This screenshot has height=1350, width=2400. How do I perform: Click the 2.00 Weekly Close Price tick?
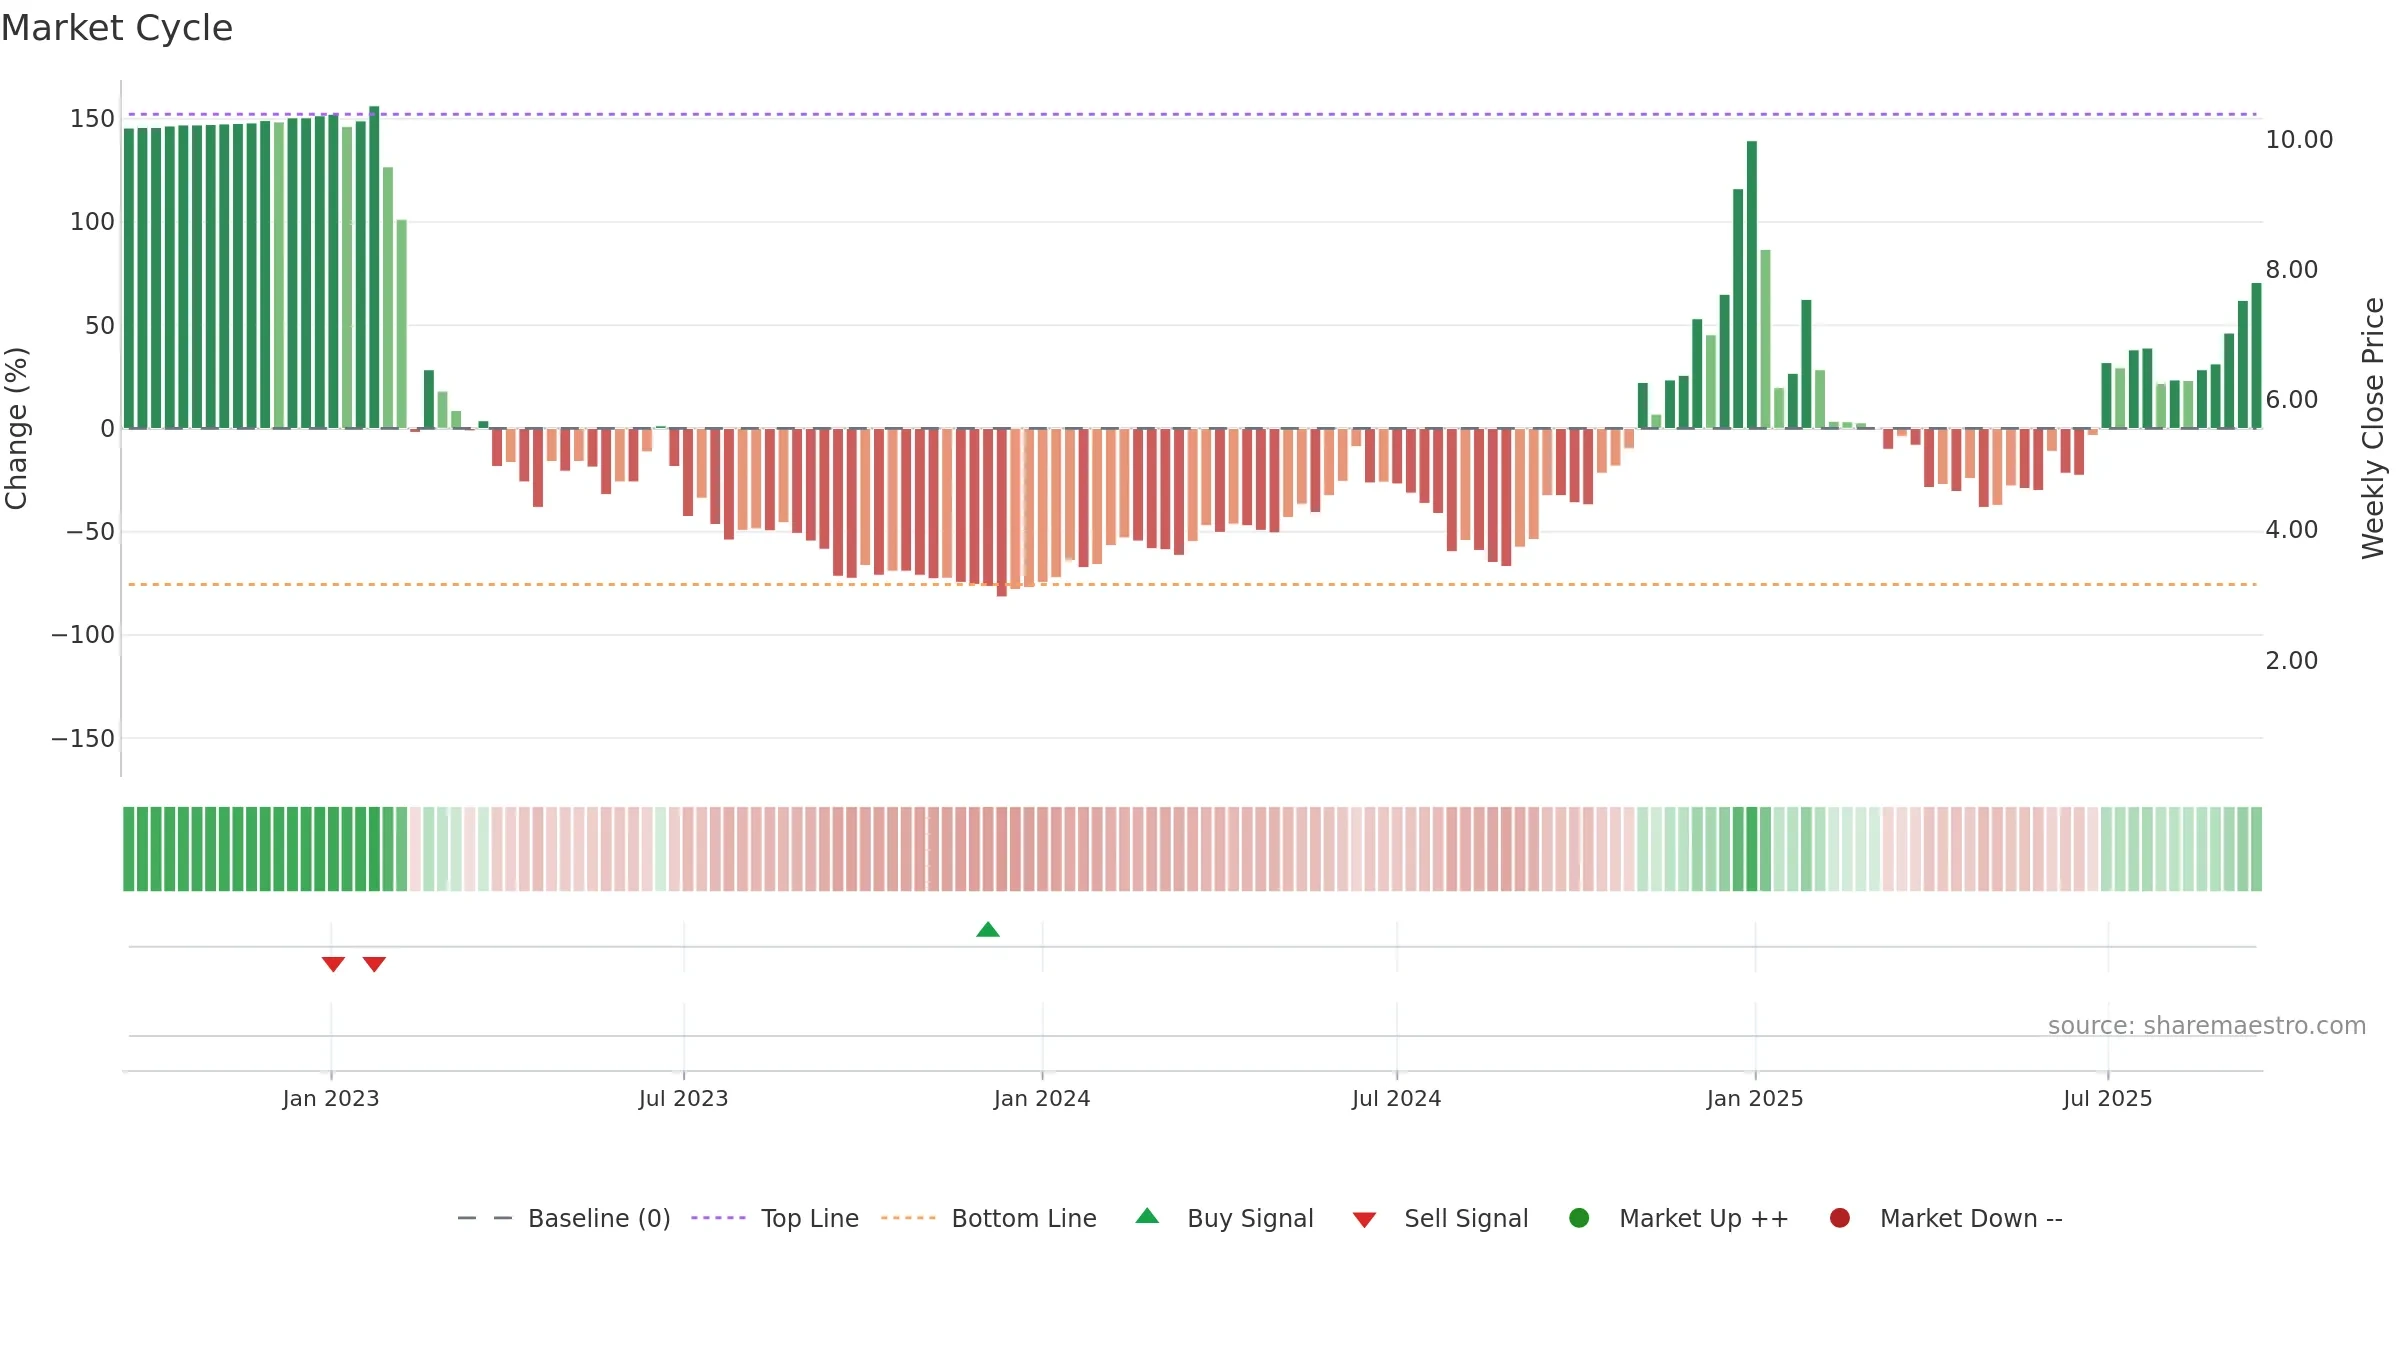[2292, 661]
